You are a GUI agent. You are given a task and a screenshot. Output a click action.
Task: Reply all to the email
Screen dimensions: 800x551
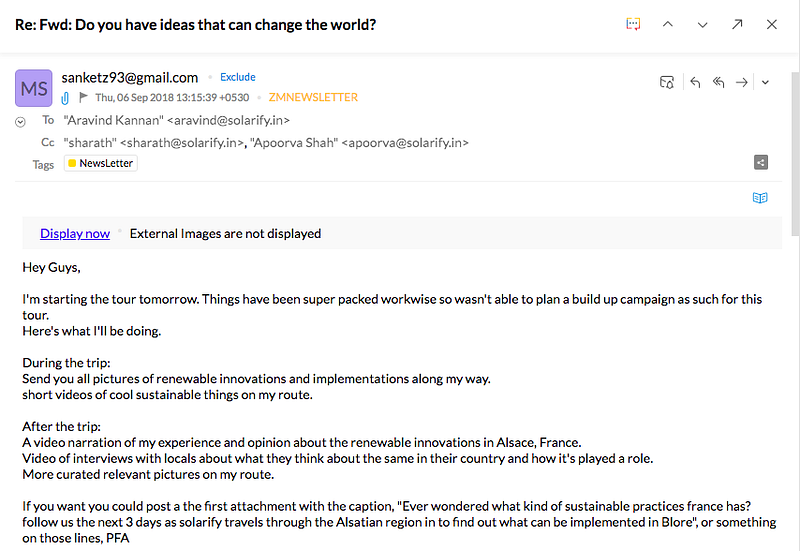point(718,82)
